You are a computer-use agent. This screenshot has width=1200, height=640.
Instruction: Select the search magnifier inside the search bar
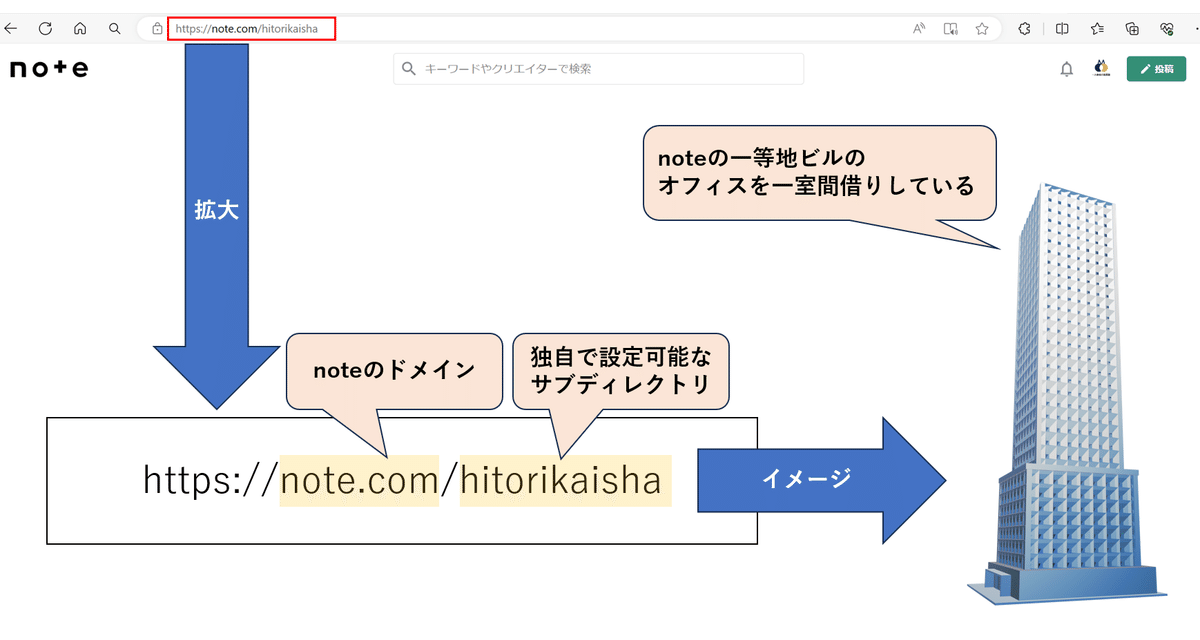[x=409, y=68]
